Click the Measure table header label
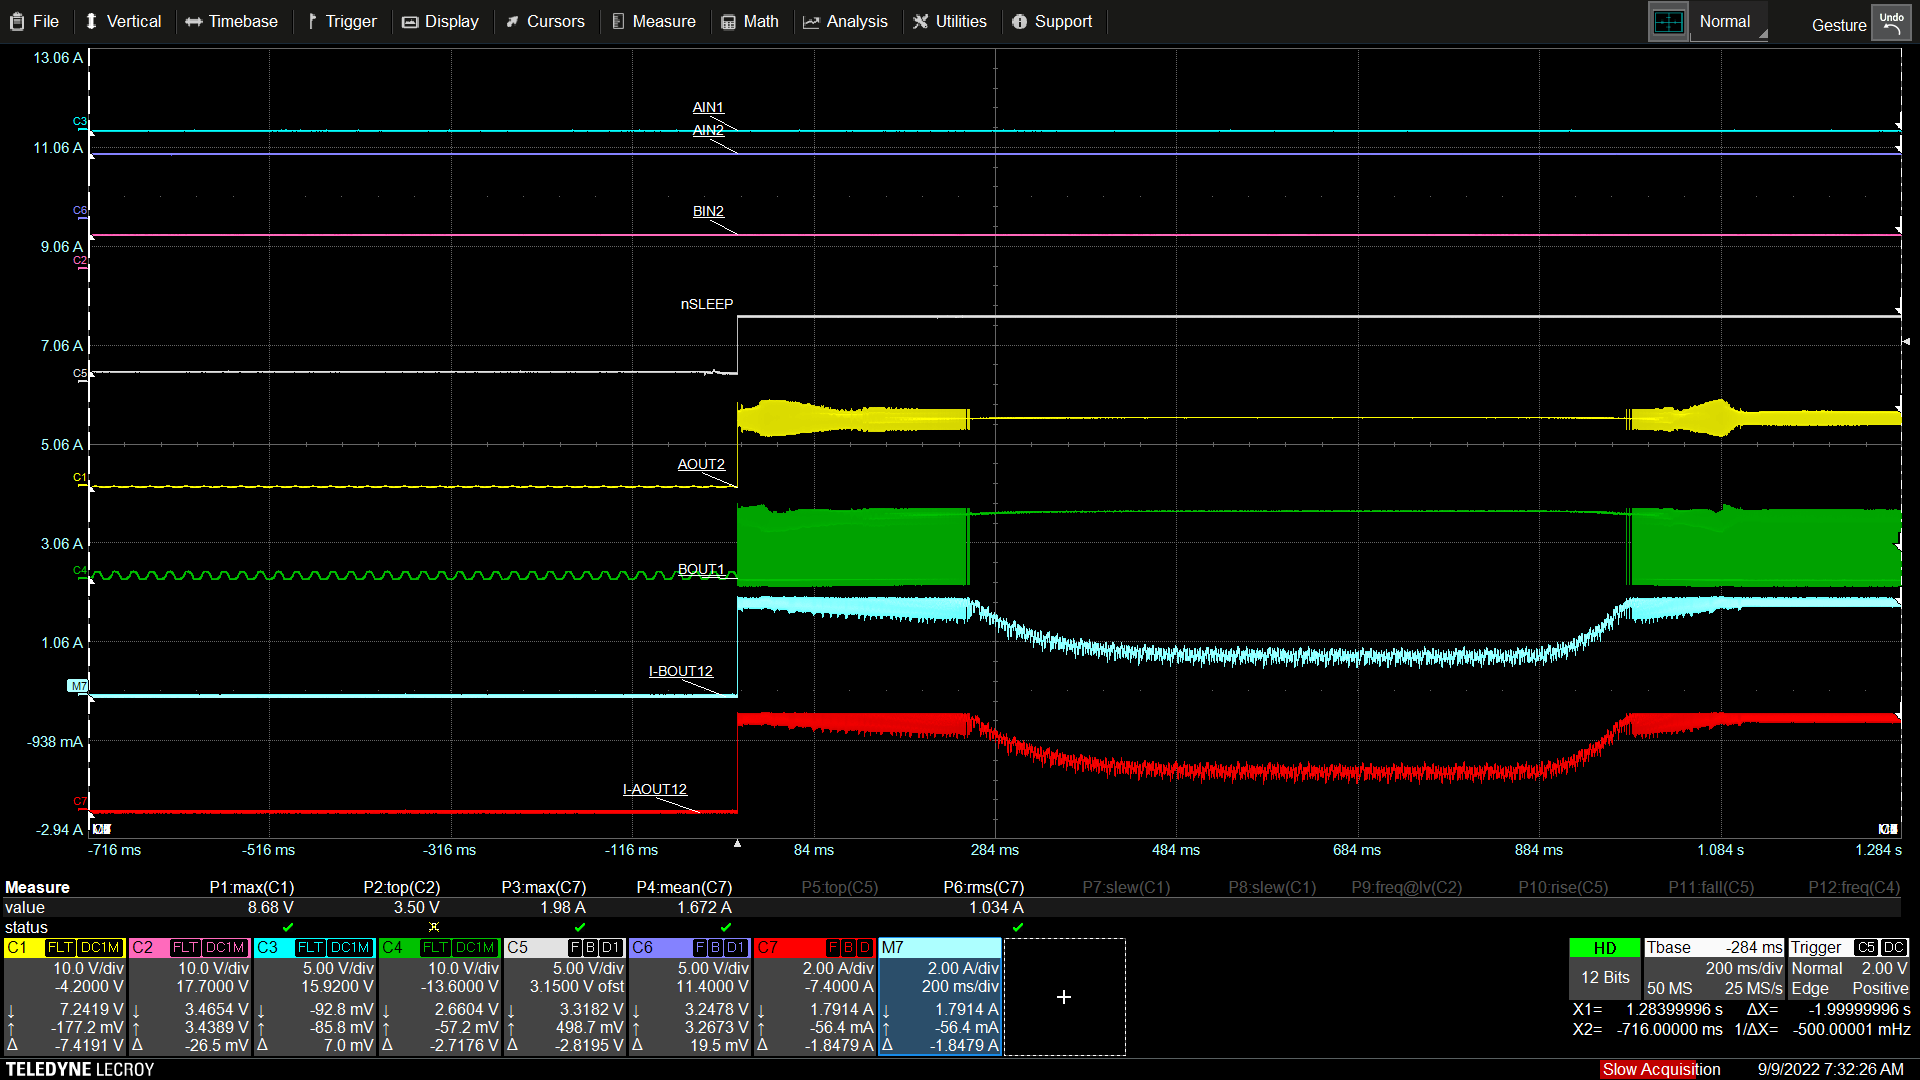1920x1080 pixels. pos(37,887)
